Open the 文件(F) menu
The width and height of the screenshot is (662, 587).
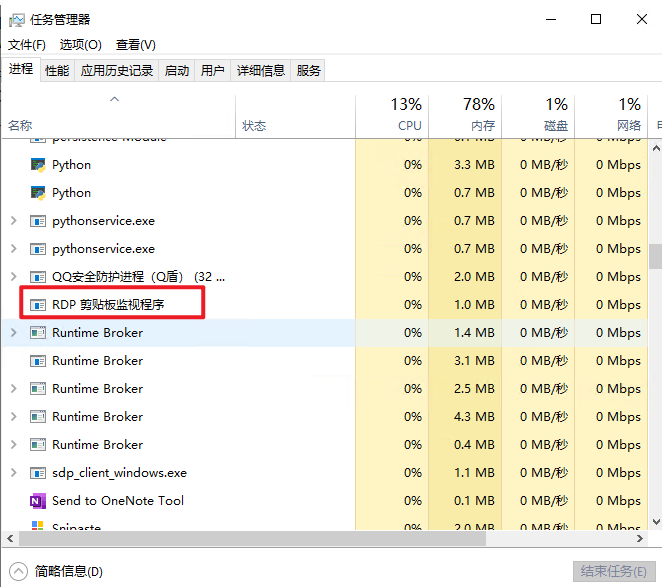27,45
